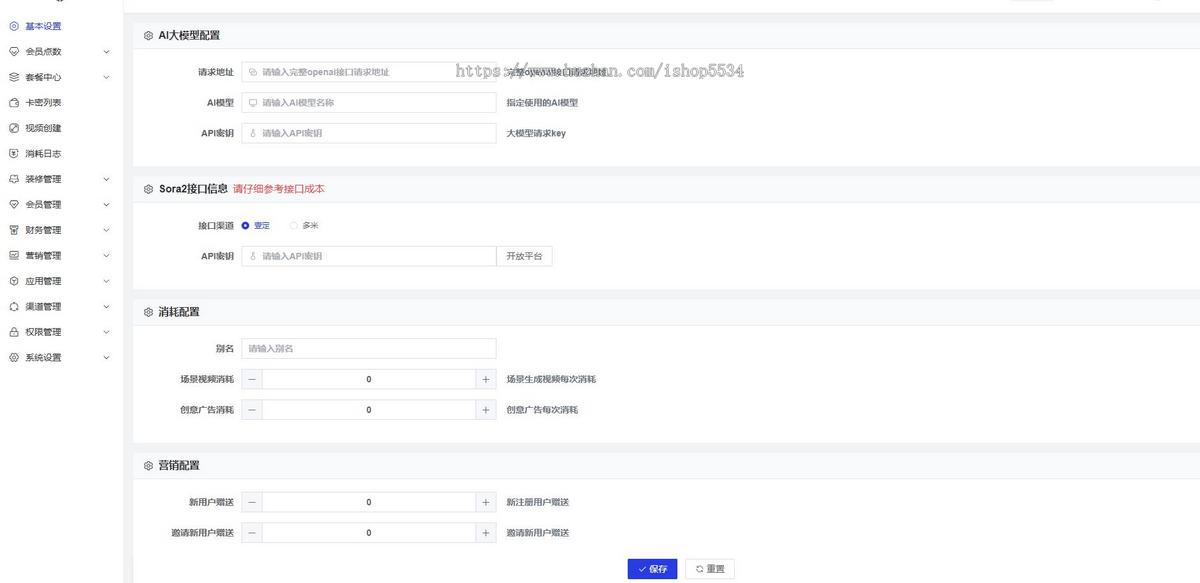Expand the 营销管理 submenu chevron

coord(106,255)
